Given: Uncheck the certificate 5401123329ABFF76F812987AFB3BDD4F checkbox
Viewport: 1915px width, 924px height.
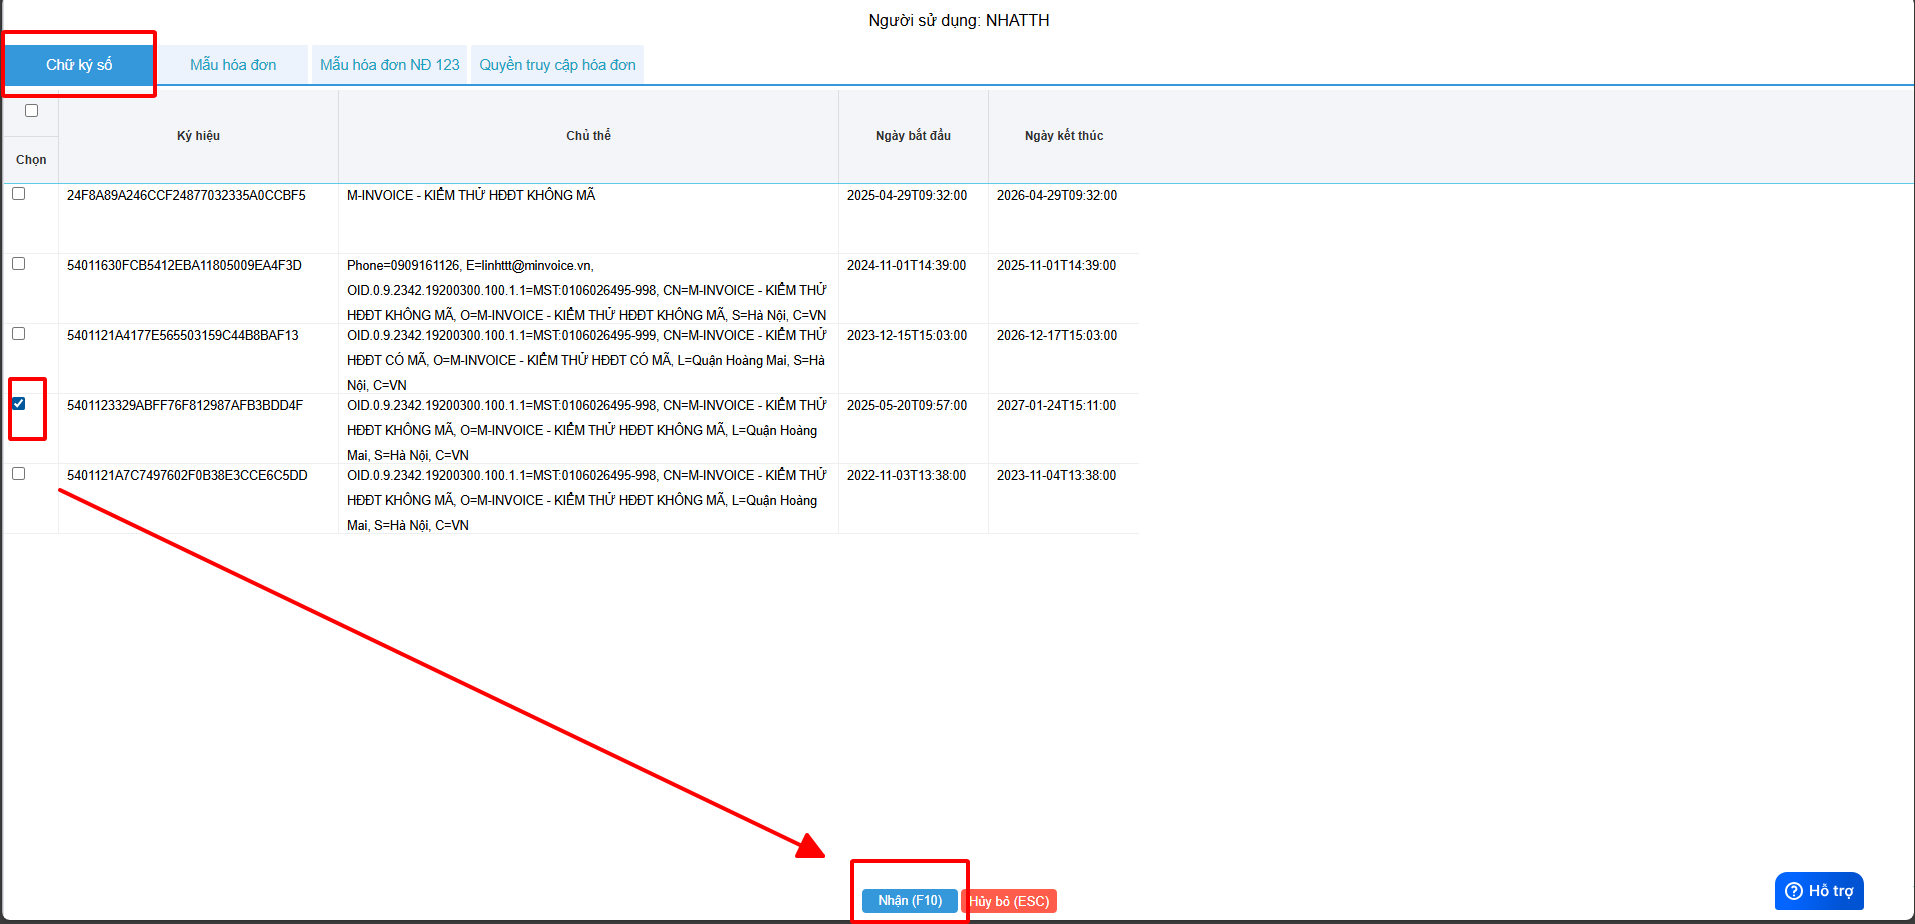Looking at the screenshot, I should pos(19,404).
